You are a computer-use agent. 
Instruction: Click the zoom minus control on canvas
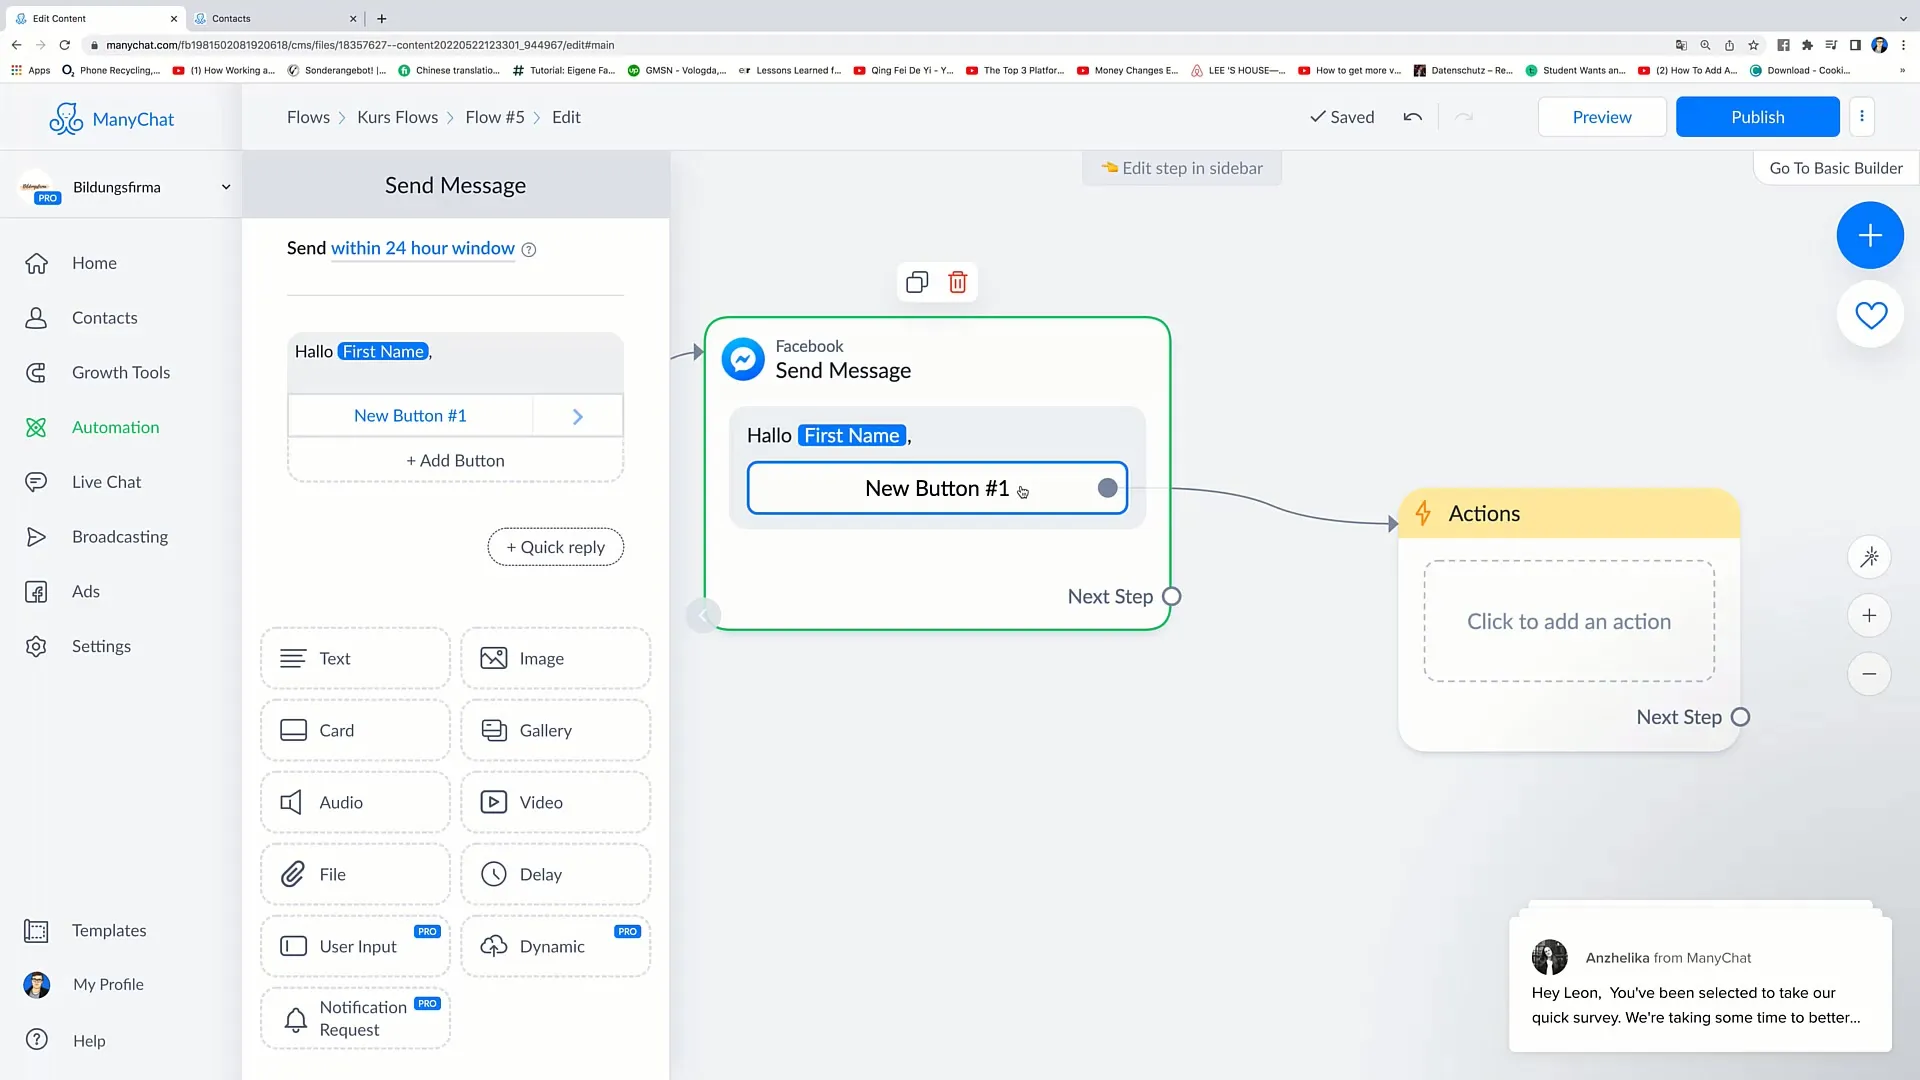click(x=1871, y=674)
